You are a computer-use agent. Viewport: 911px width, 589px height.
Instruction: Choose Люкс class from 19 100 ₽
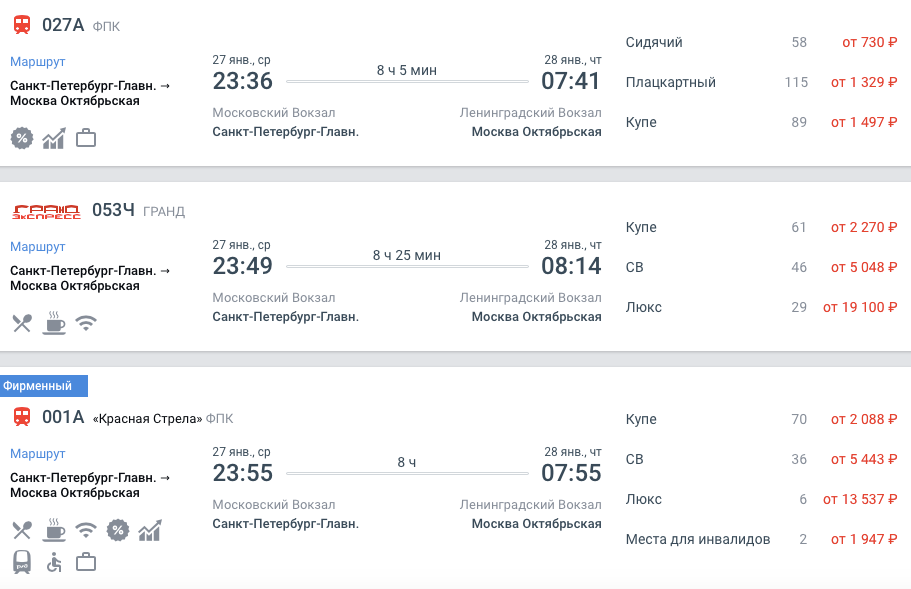(x=761, y=307)
